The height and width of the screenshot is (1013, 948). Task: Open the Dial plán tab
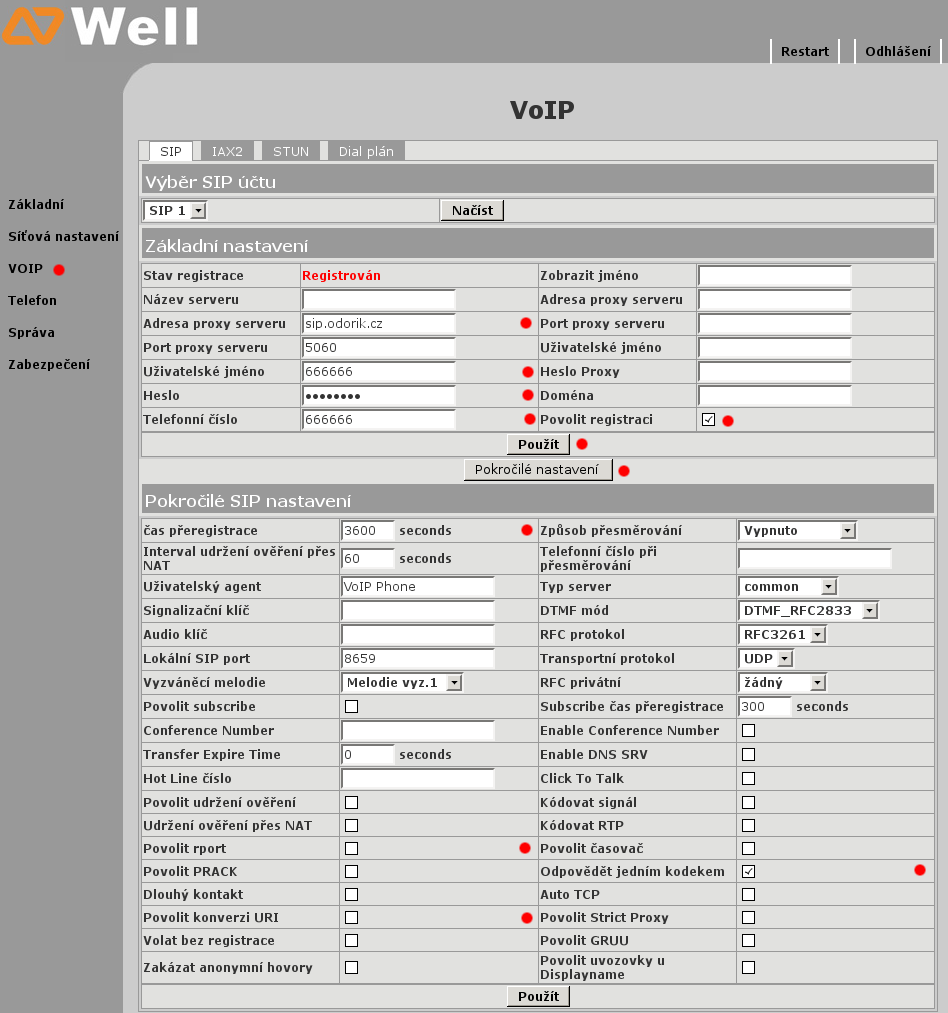point(366,151)
